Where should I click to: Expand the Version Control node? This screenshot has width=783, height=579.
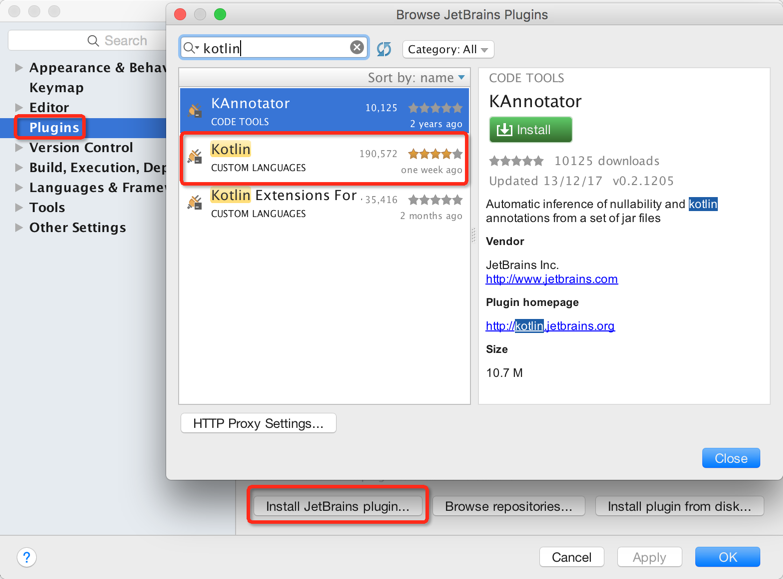pos(18,147)
